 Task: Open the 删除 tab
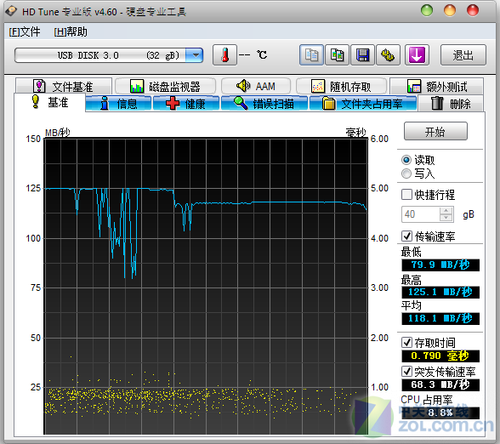tap(450, 104)
